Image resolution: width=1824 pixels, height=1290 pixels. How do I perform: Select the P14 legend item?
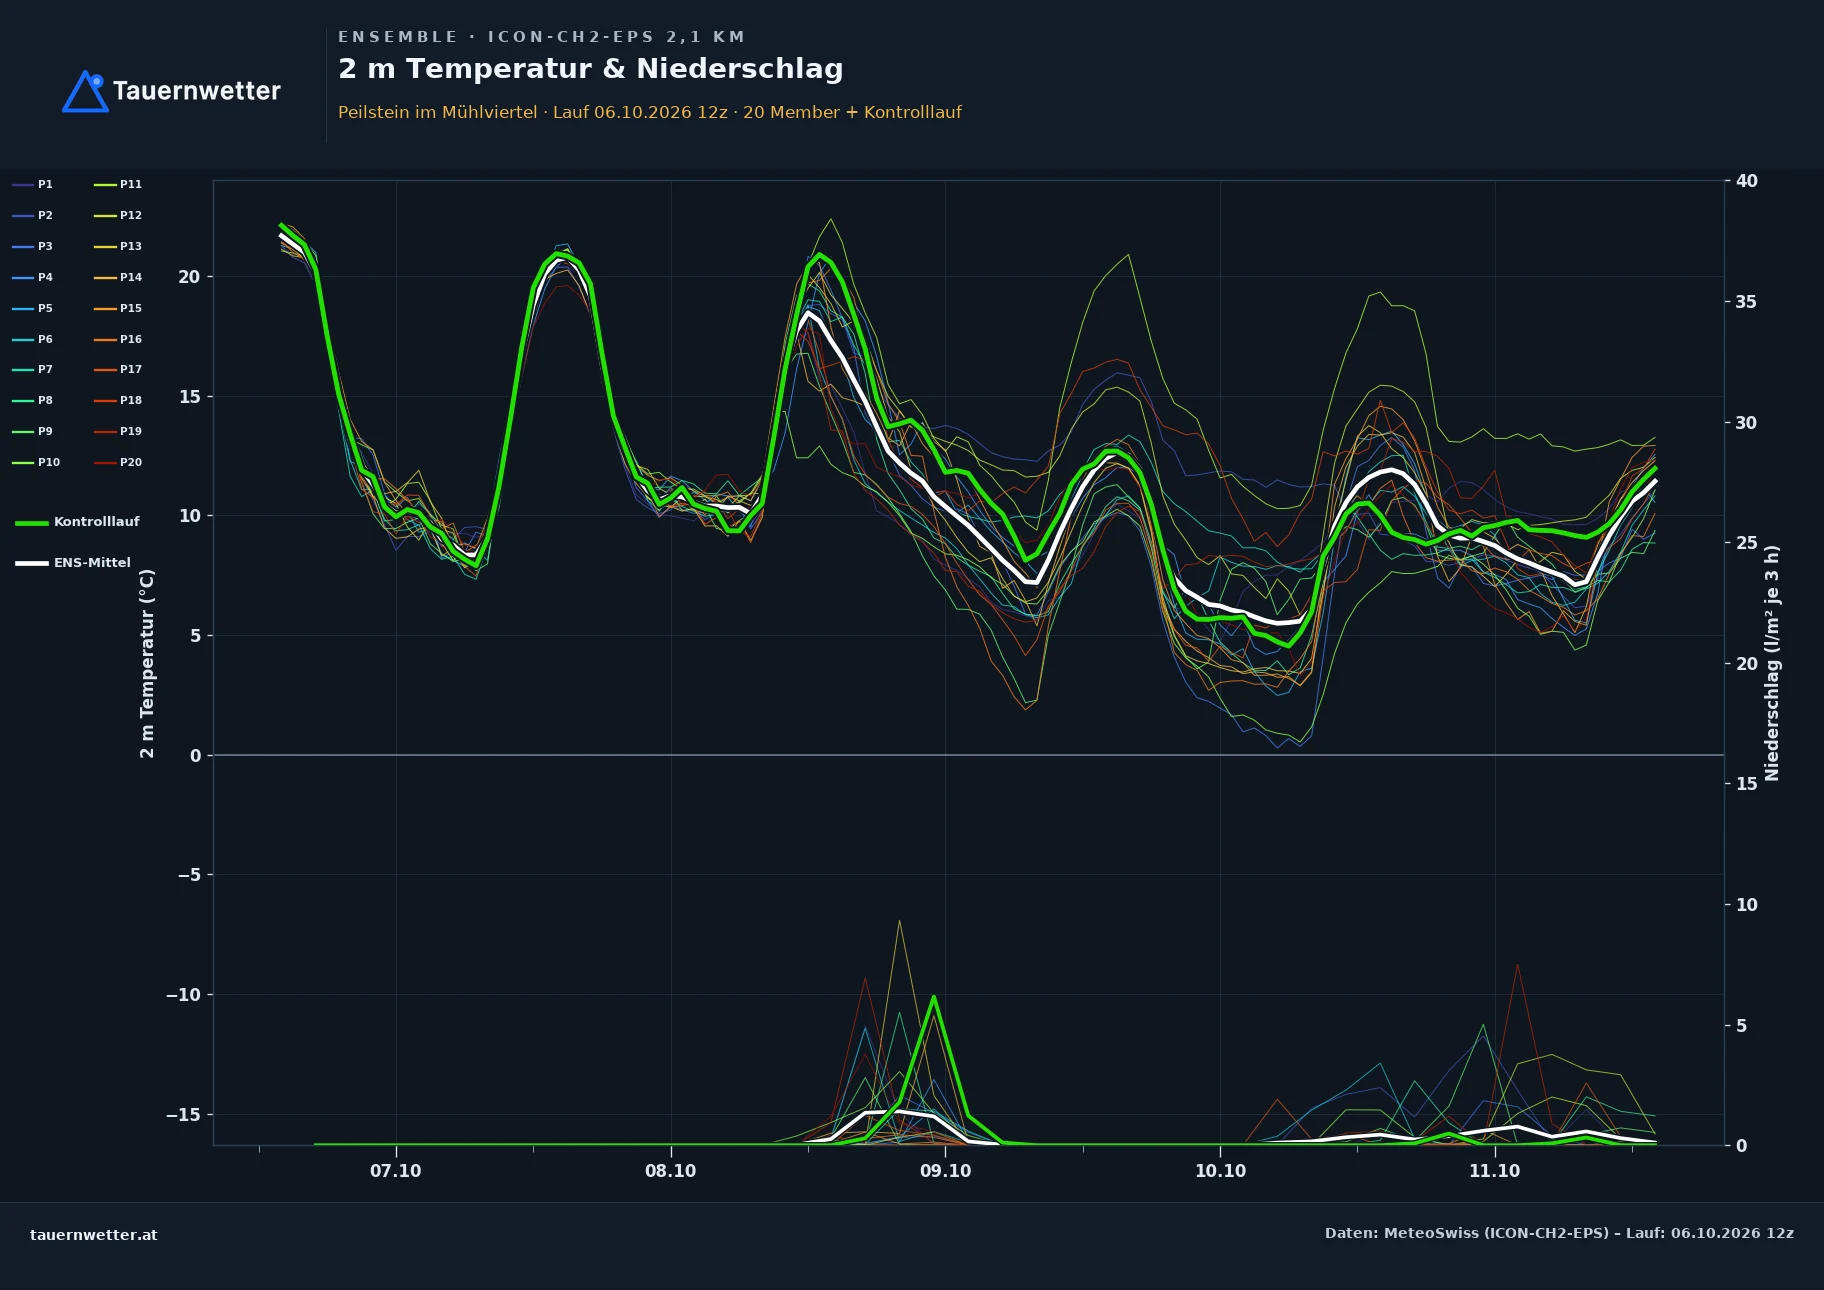118,277
